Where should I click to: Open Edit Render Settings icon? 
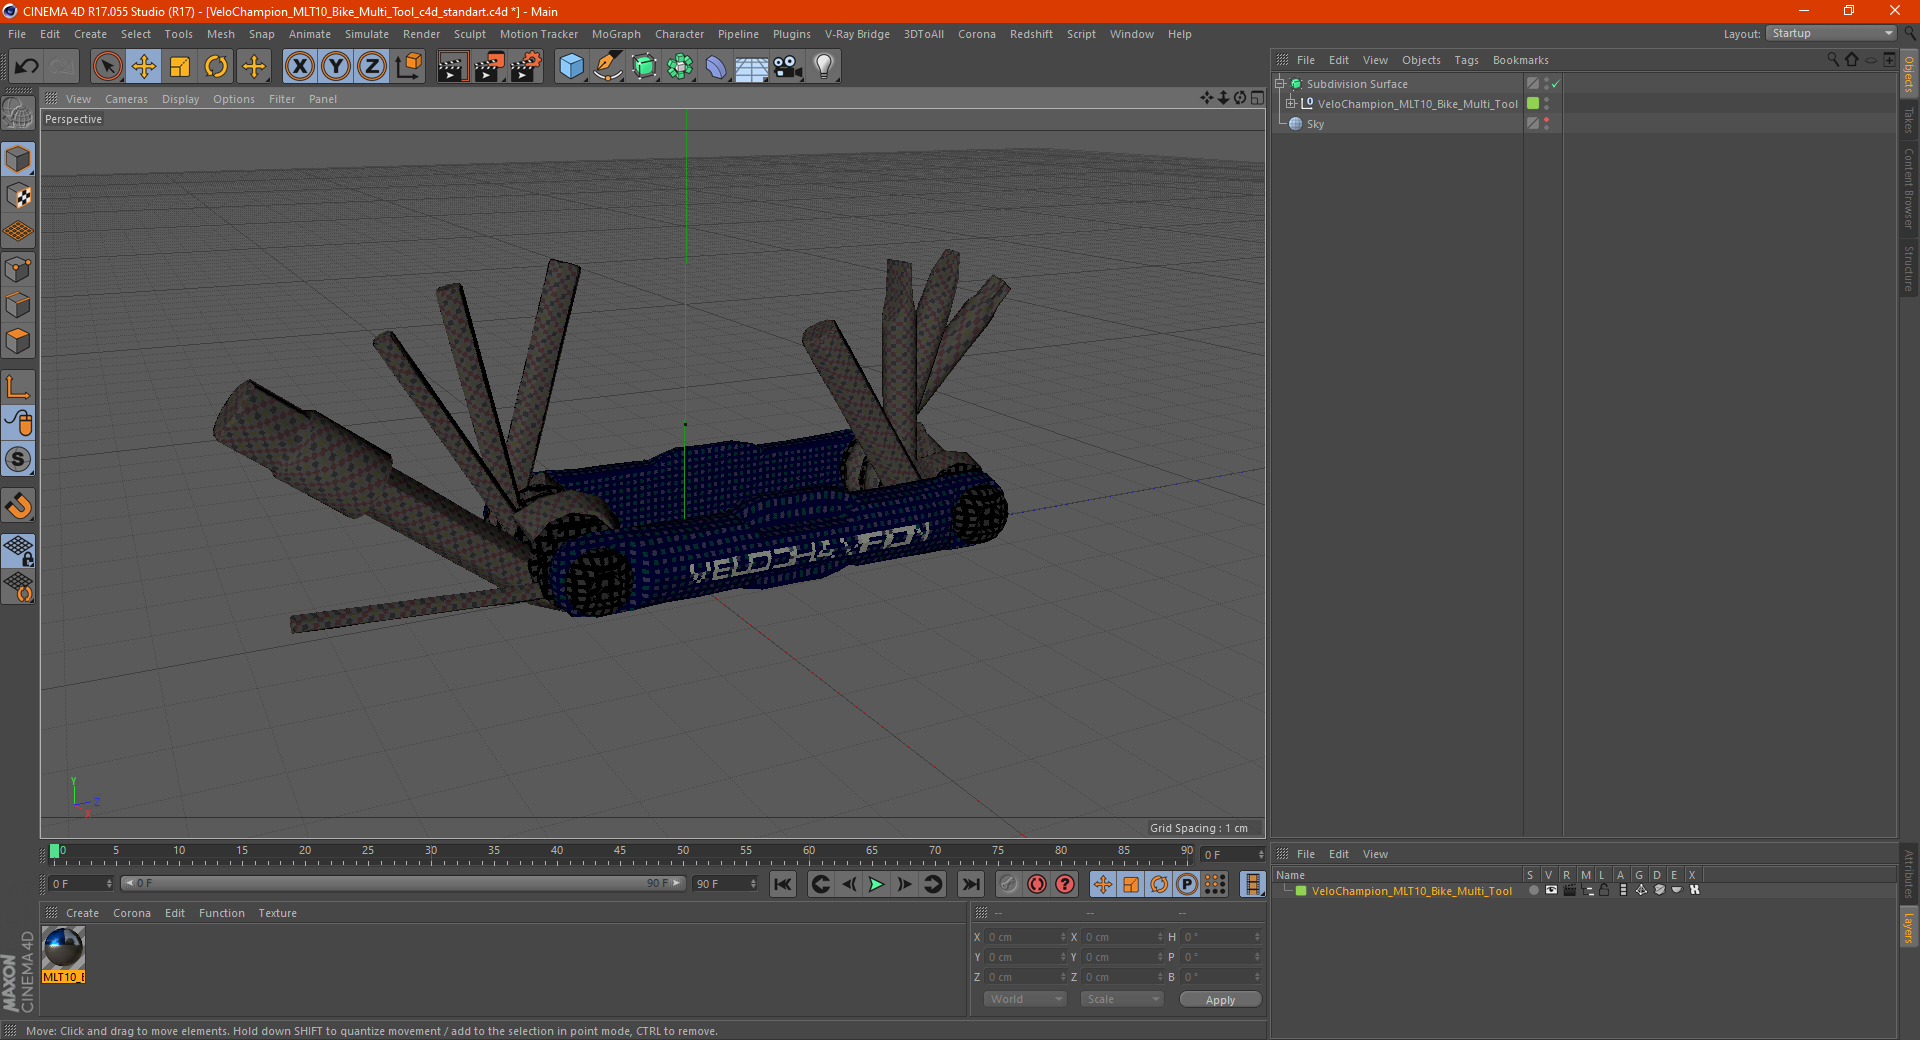(526, 67)
